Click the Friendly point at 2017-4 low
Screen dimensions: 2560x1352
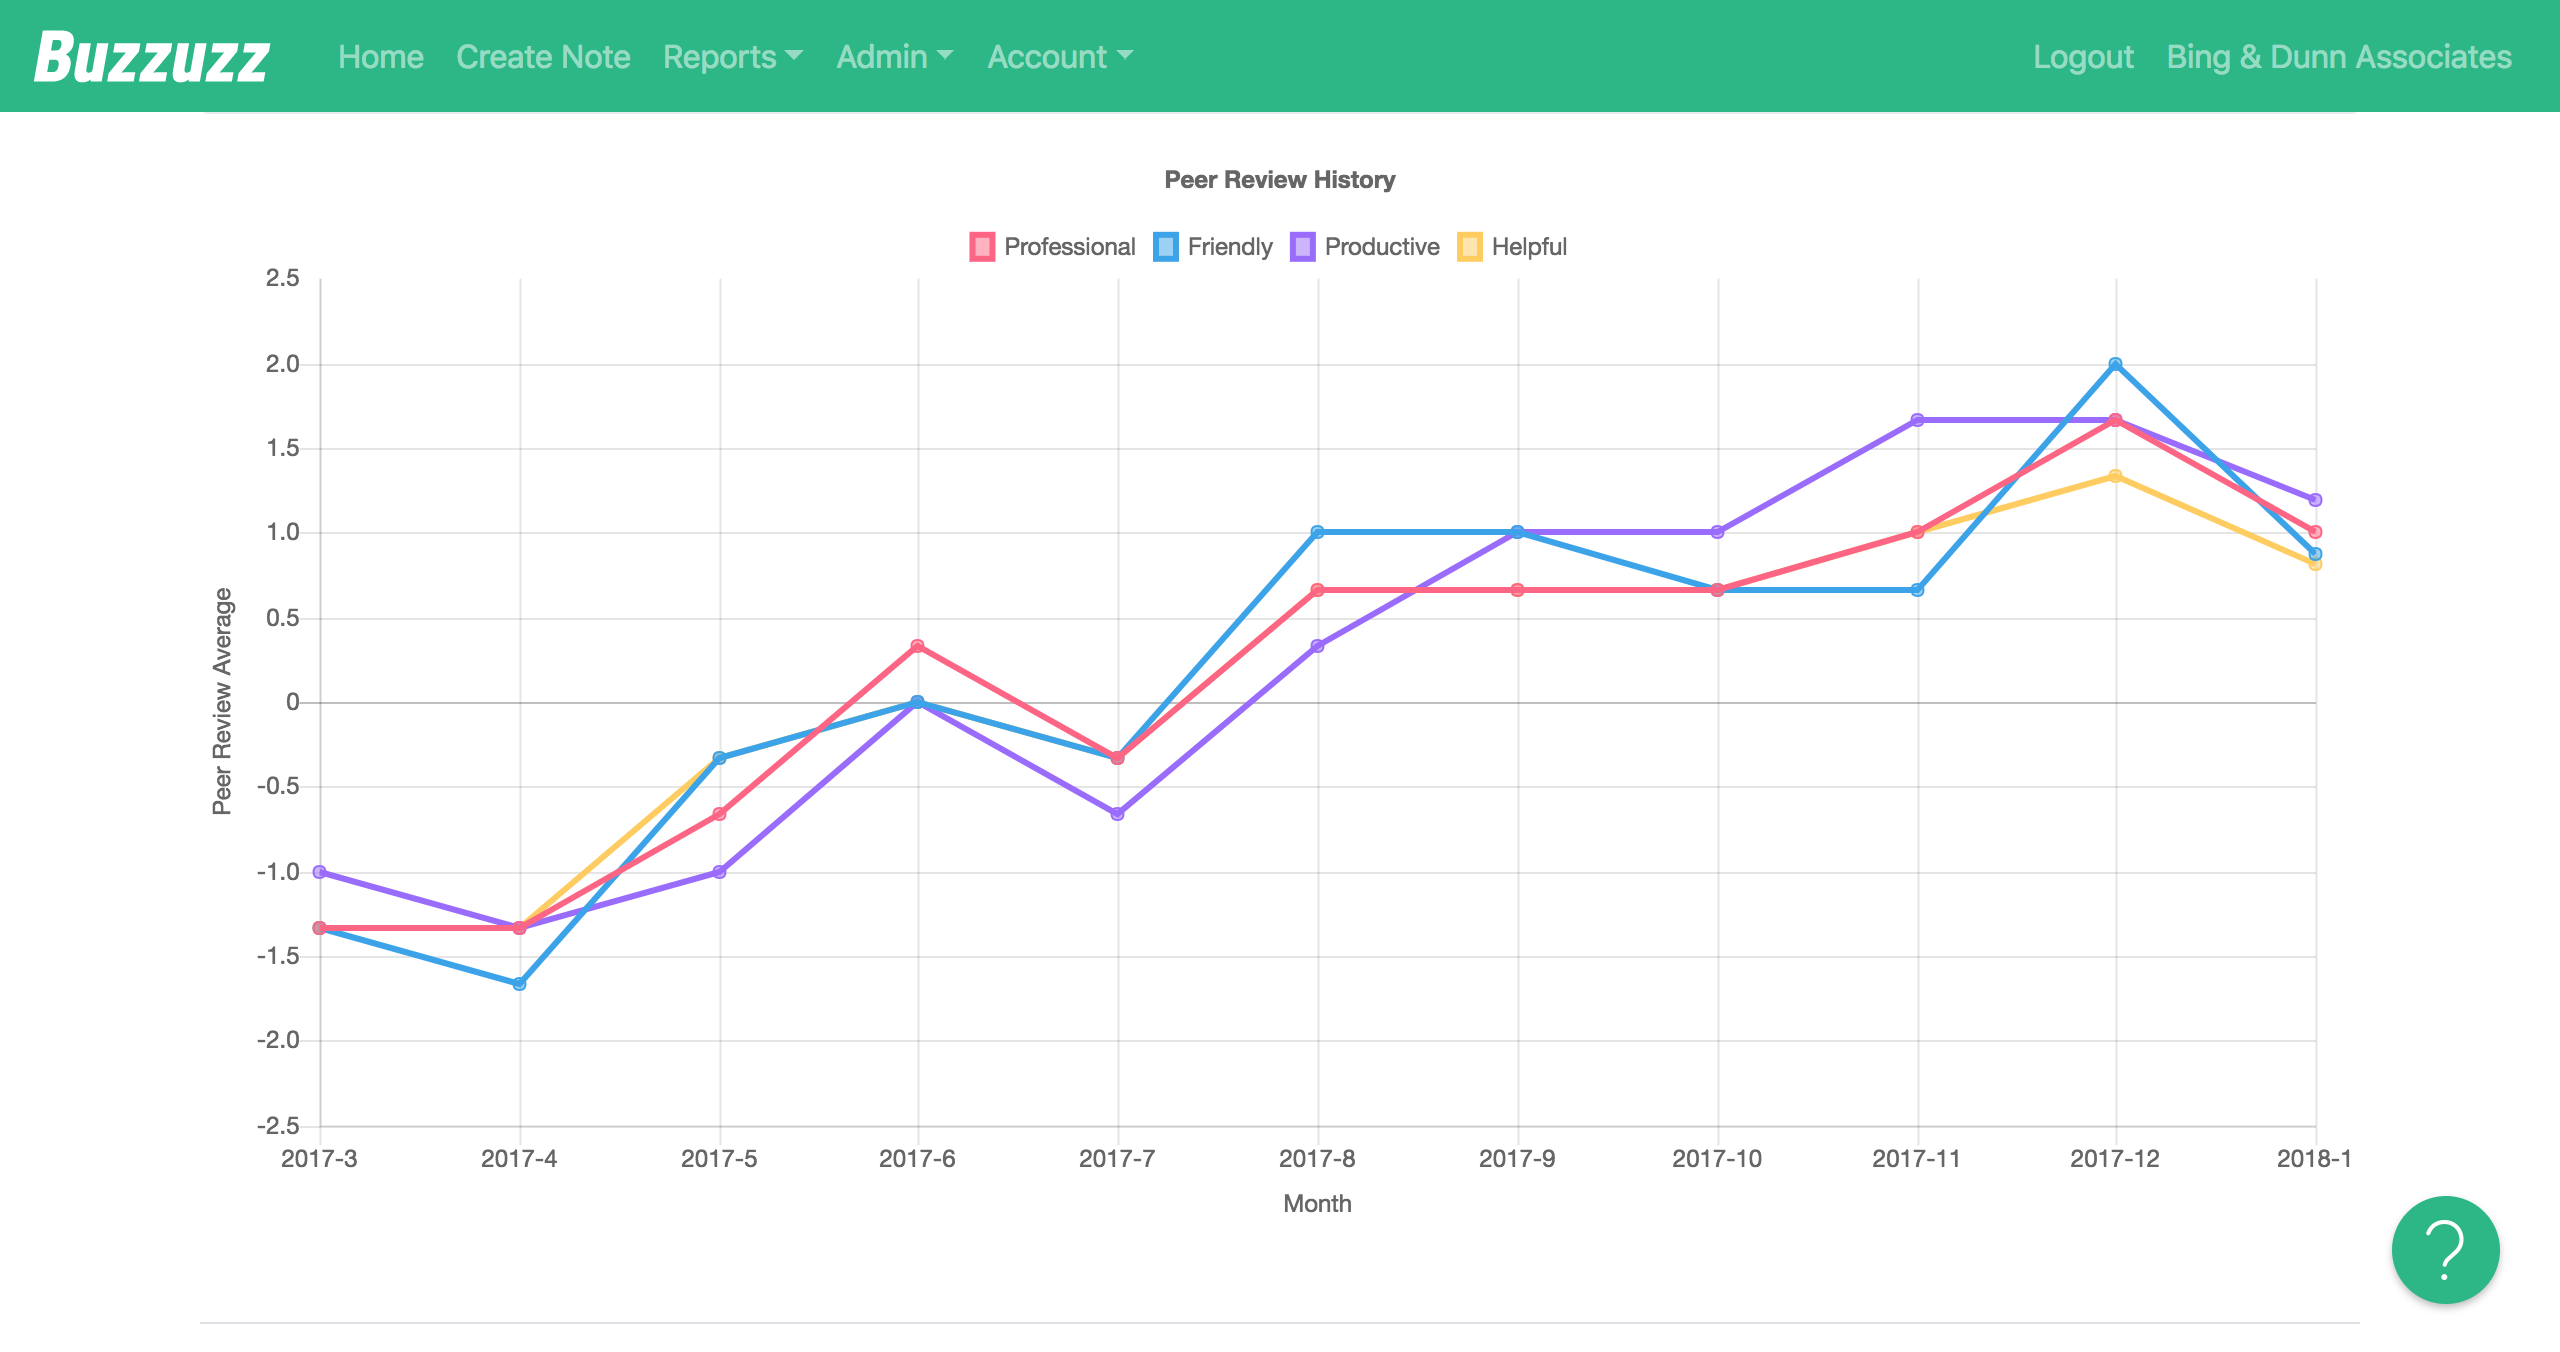click(x=519, y=984)
